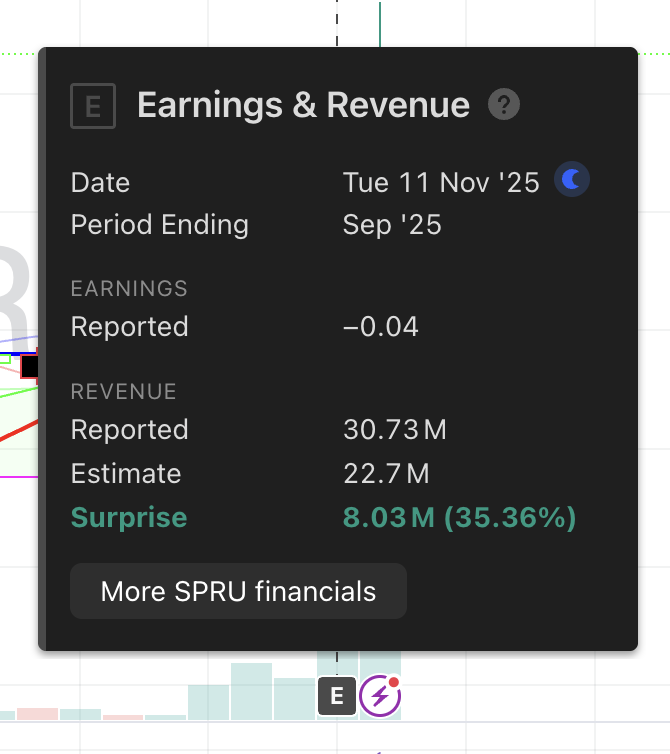This screenshot has height=754, width=670.
Task: Click the revenue estimate 22.7 M
Action: point(386,473)
